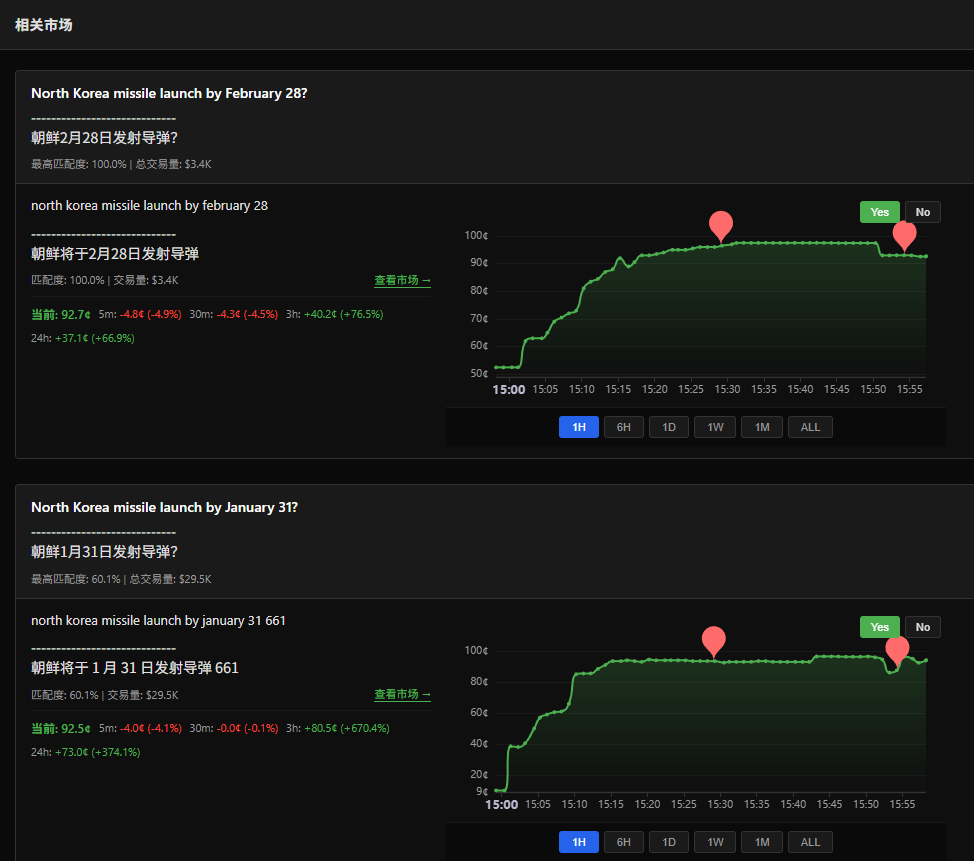Show ALL history on the February 28 chart
The width and height of the screenshot is (974, 861).
pyautogui.click(x=810, y=427)
